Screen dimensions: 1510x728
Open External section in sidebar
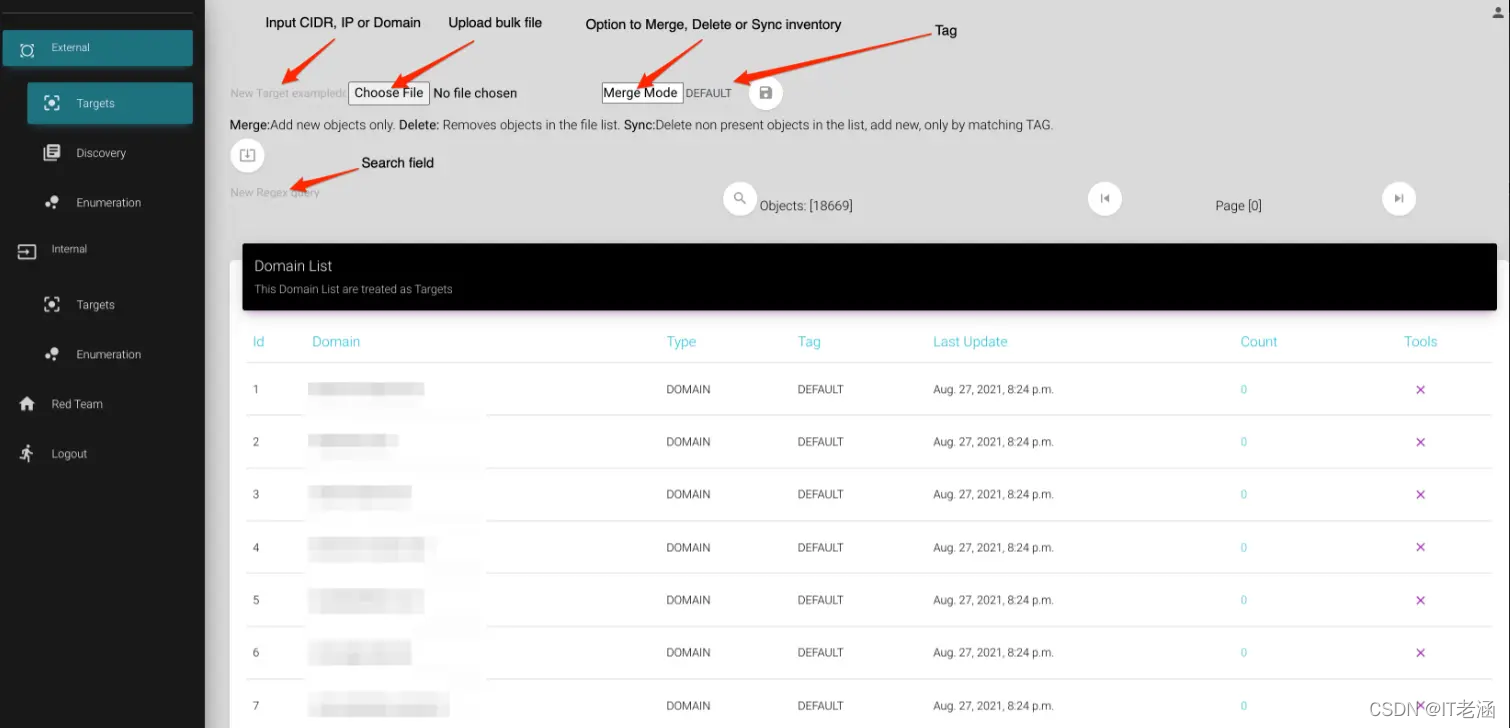coord(98,48)
